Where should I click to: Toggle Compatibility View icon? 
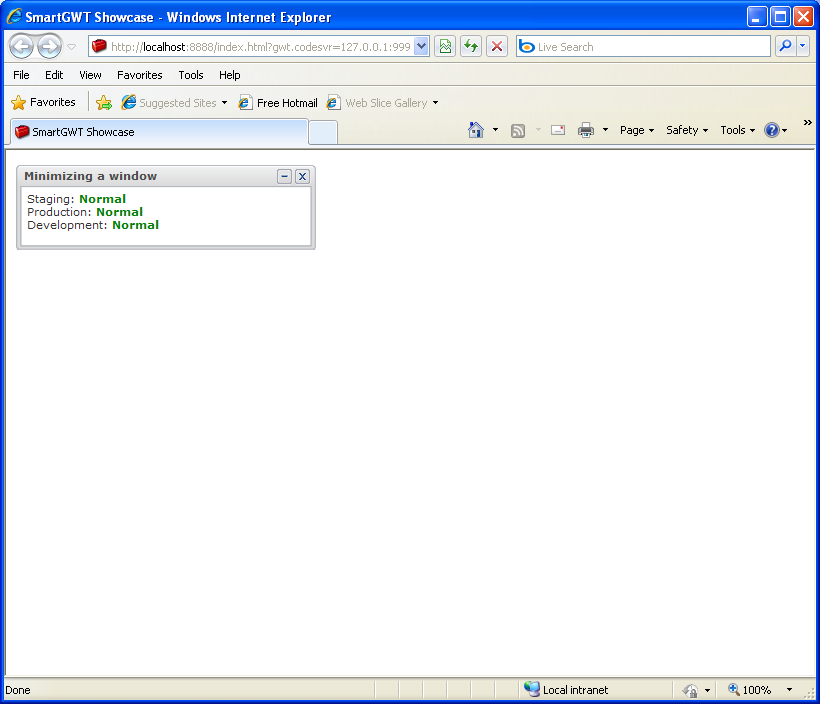pyautogui.click(x=445, y=47)
